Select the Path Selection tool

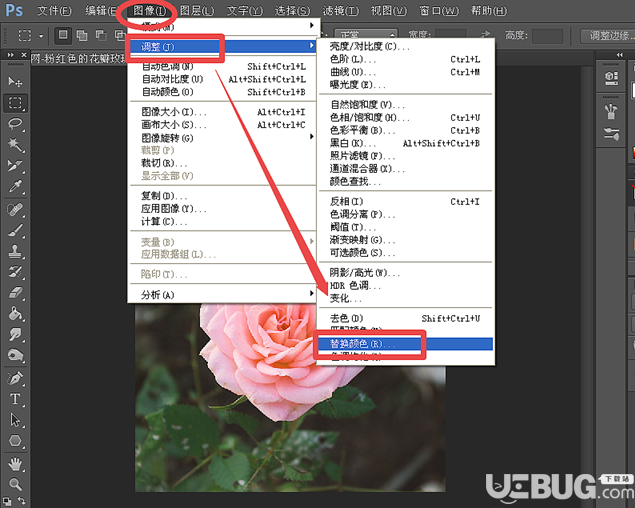15,420
